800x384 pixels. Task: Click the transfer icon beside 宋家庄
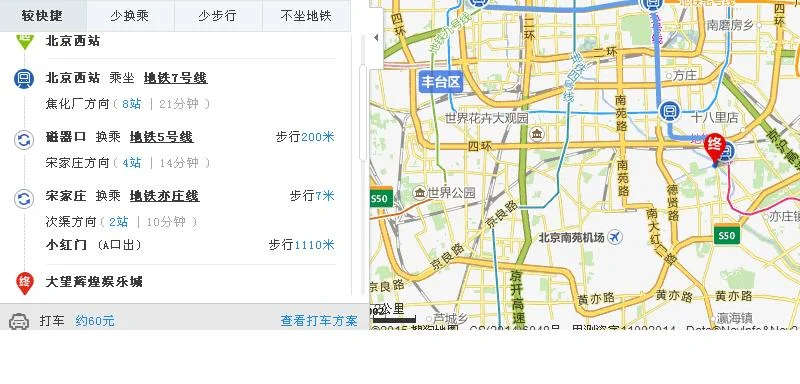pos(23,198)
